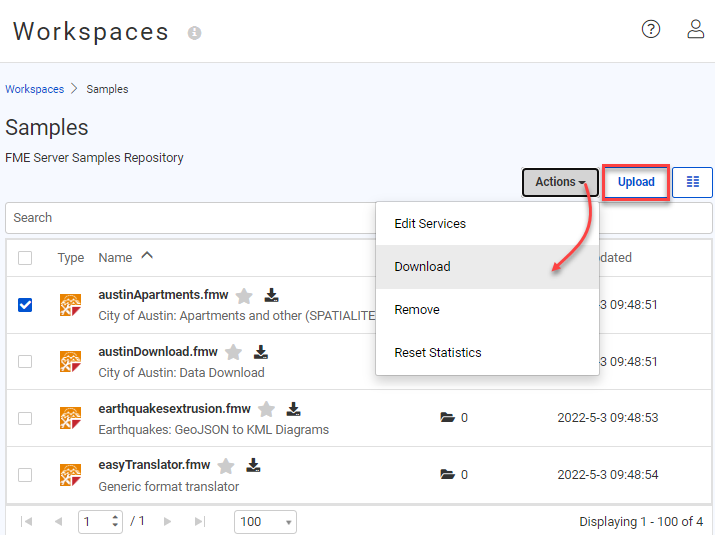Go to the previous page arrow

[x=58, y=521]
